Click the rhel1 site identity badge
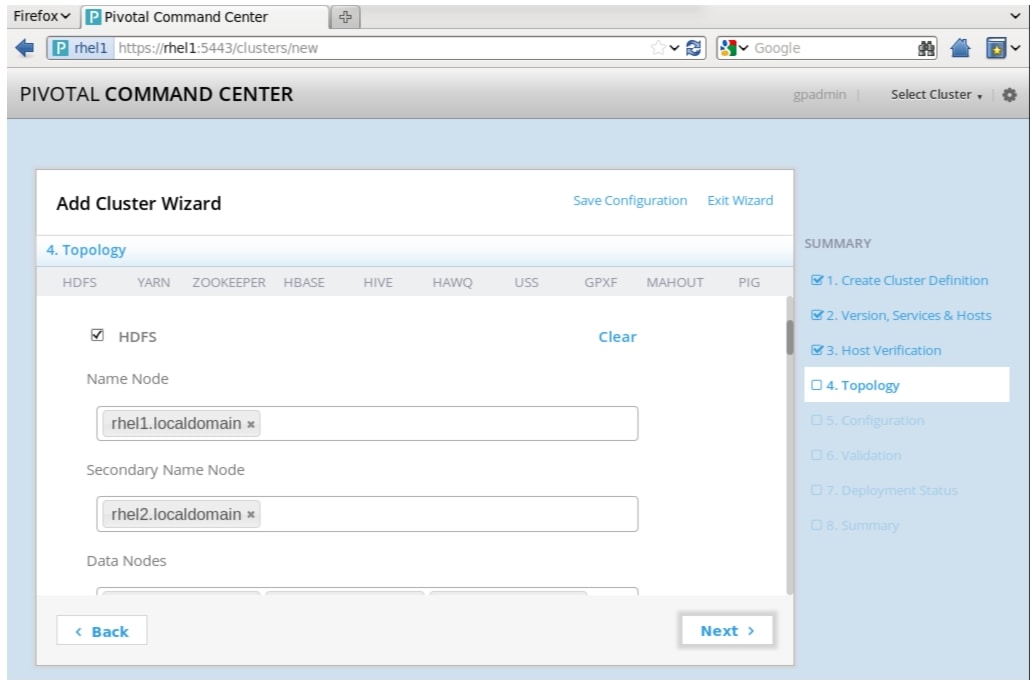 click(x=80, y=48)
